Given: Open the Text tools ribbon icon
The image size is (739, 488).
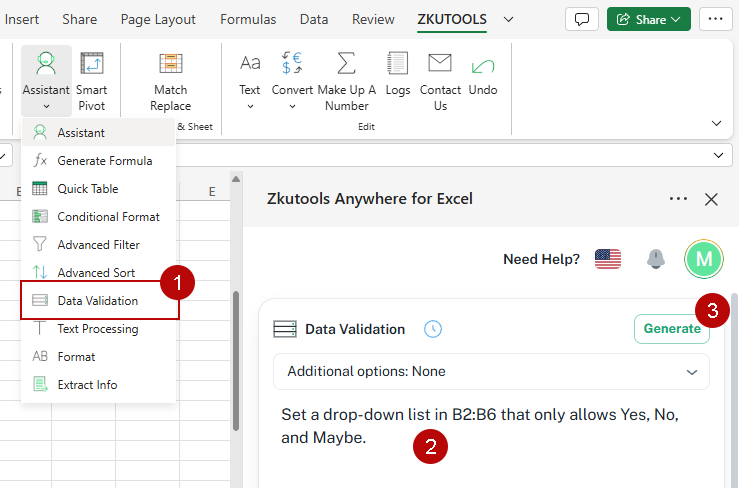Looking at the screenshot, I should pos(250,62).
